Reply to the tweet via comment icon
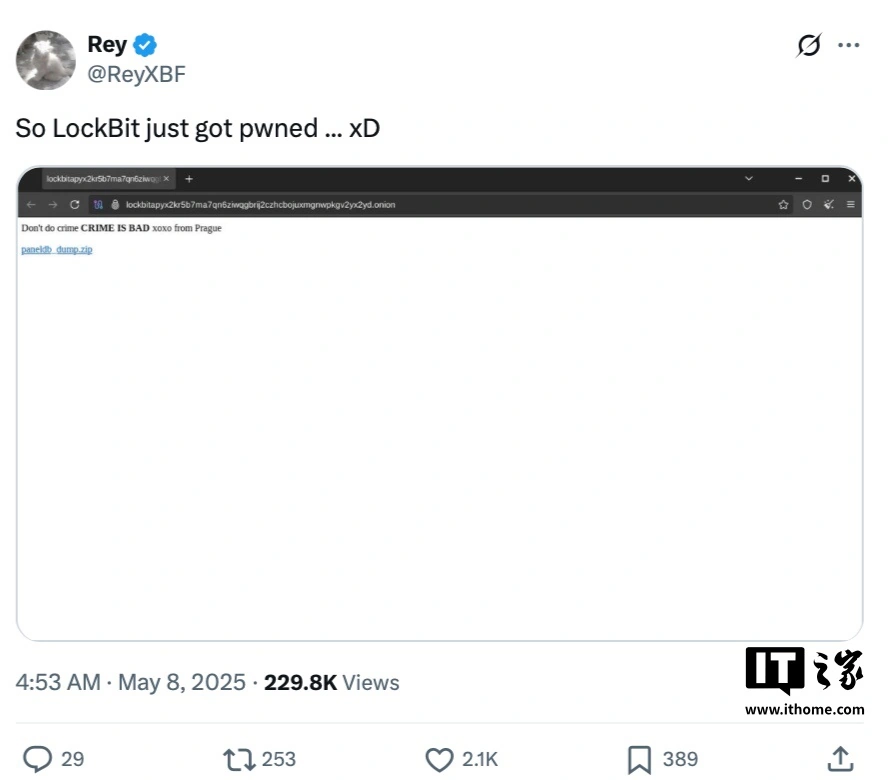 coord(38,759)
